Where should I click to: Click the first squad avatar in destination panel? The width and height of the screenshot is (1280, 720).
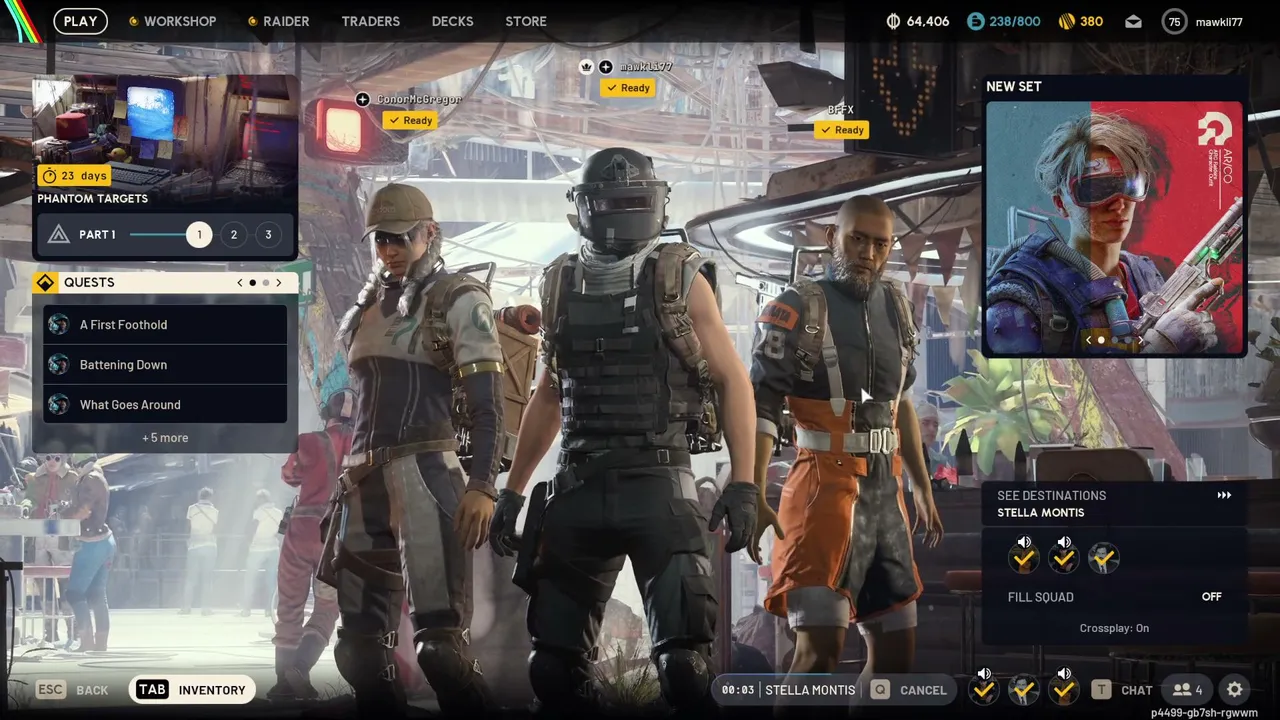coord(1023,559)
